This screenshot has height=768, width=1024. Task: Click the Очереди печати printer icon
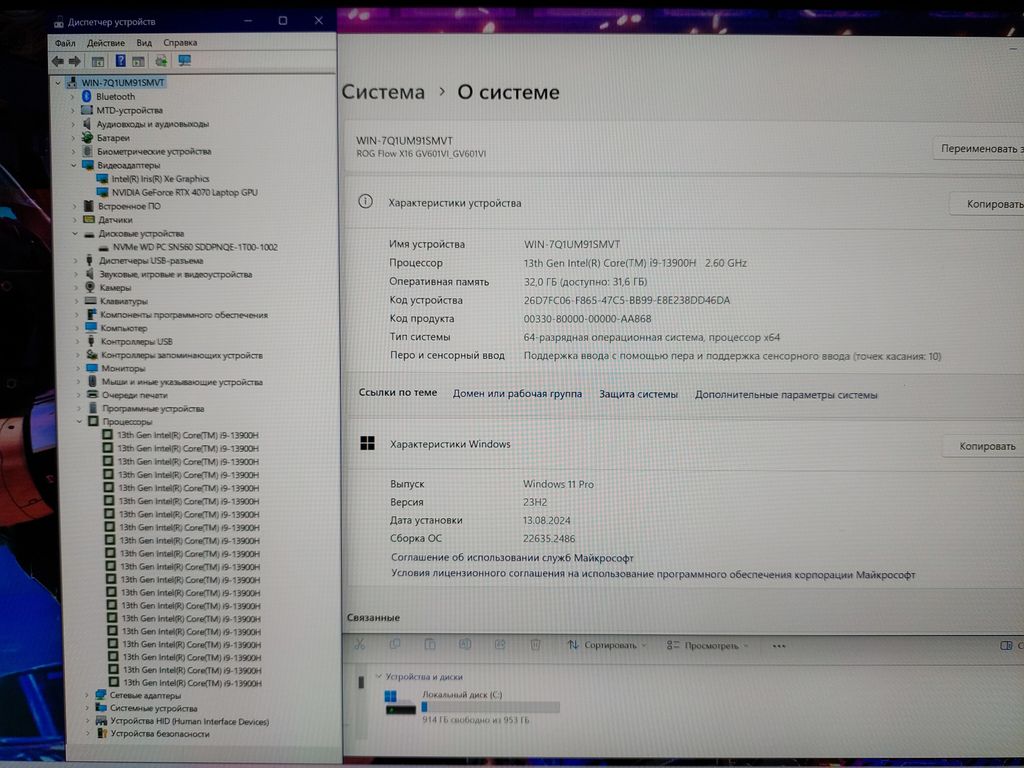(93, 394)
